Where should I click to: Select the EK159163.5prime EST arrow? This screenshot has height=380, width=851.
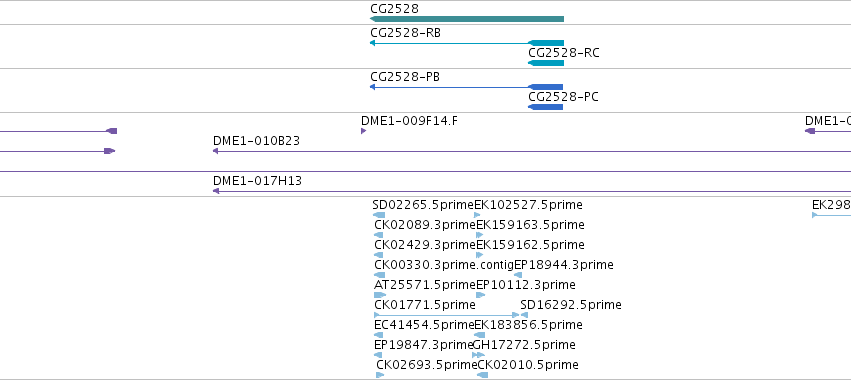480,235
